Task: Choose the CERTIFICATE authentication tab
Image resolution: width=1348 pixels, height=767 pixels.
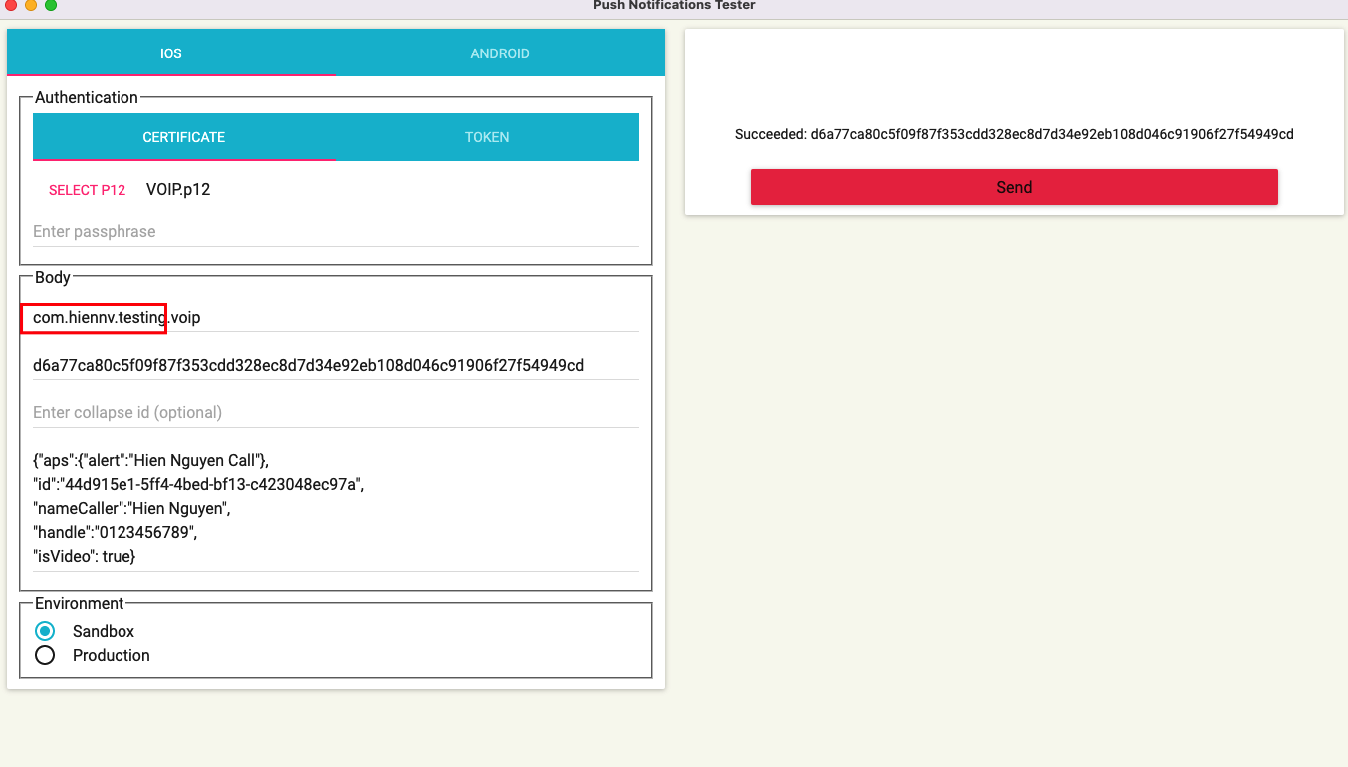Action: coord(184,137)
